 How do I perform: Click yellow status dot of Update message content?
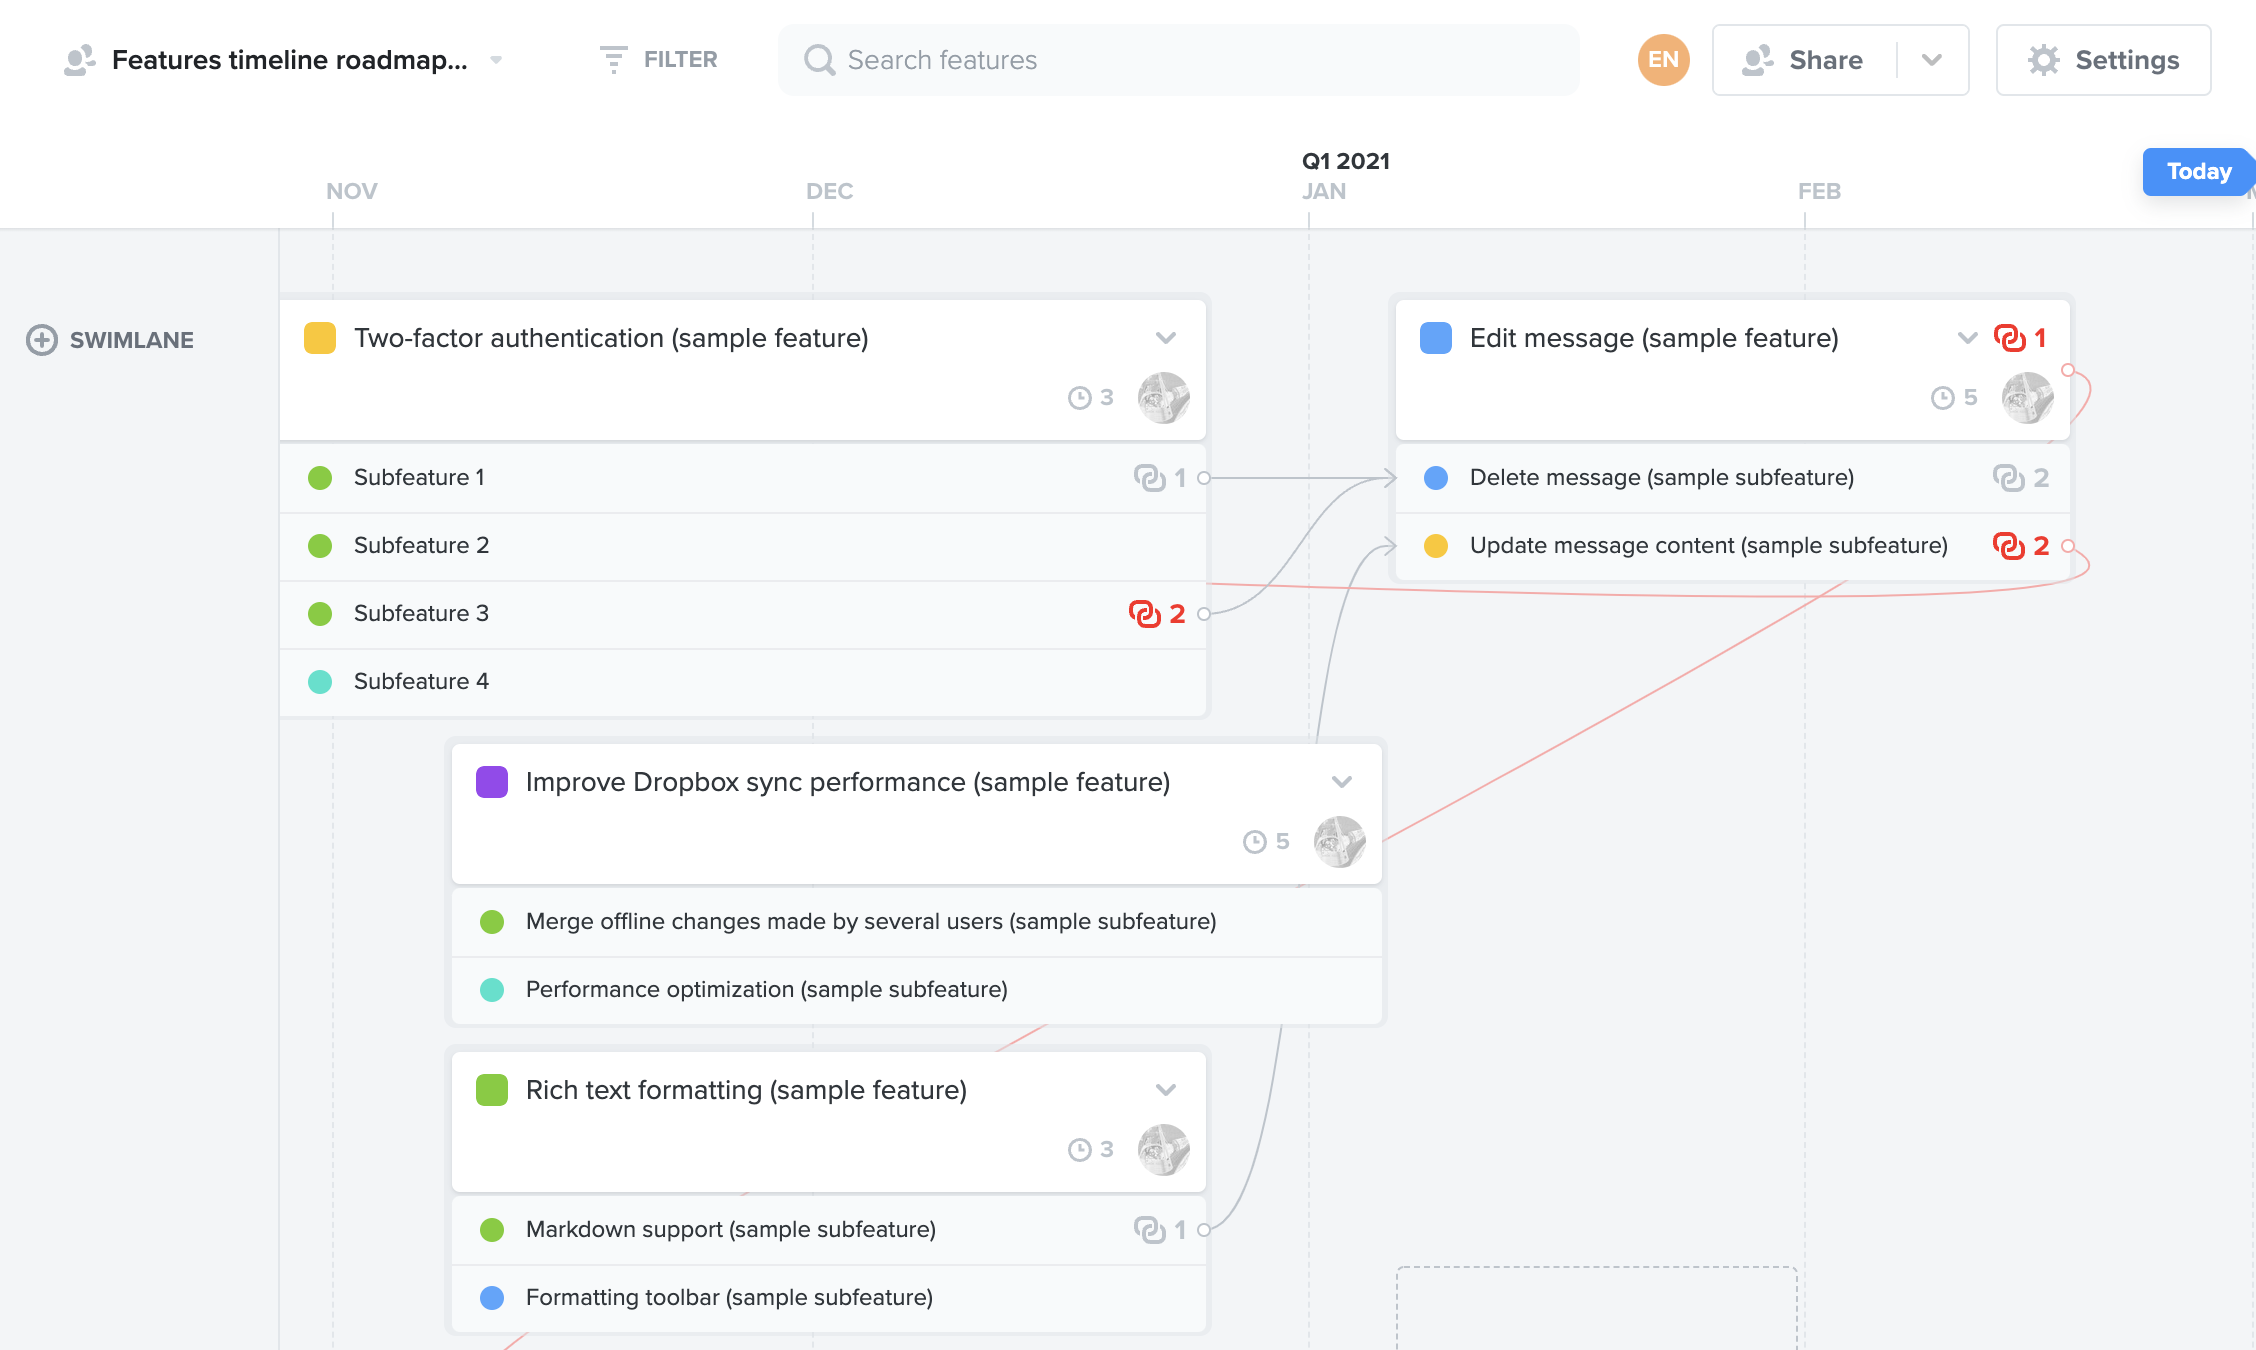pyautogui.click(x=1436, y=546)
